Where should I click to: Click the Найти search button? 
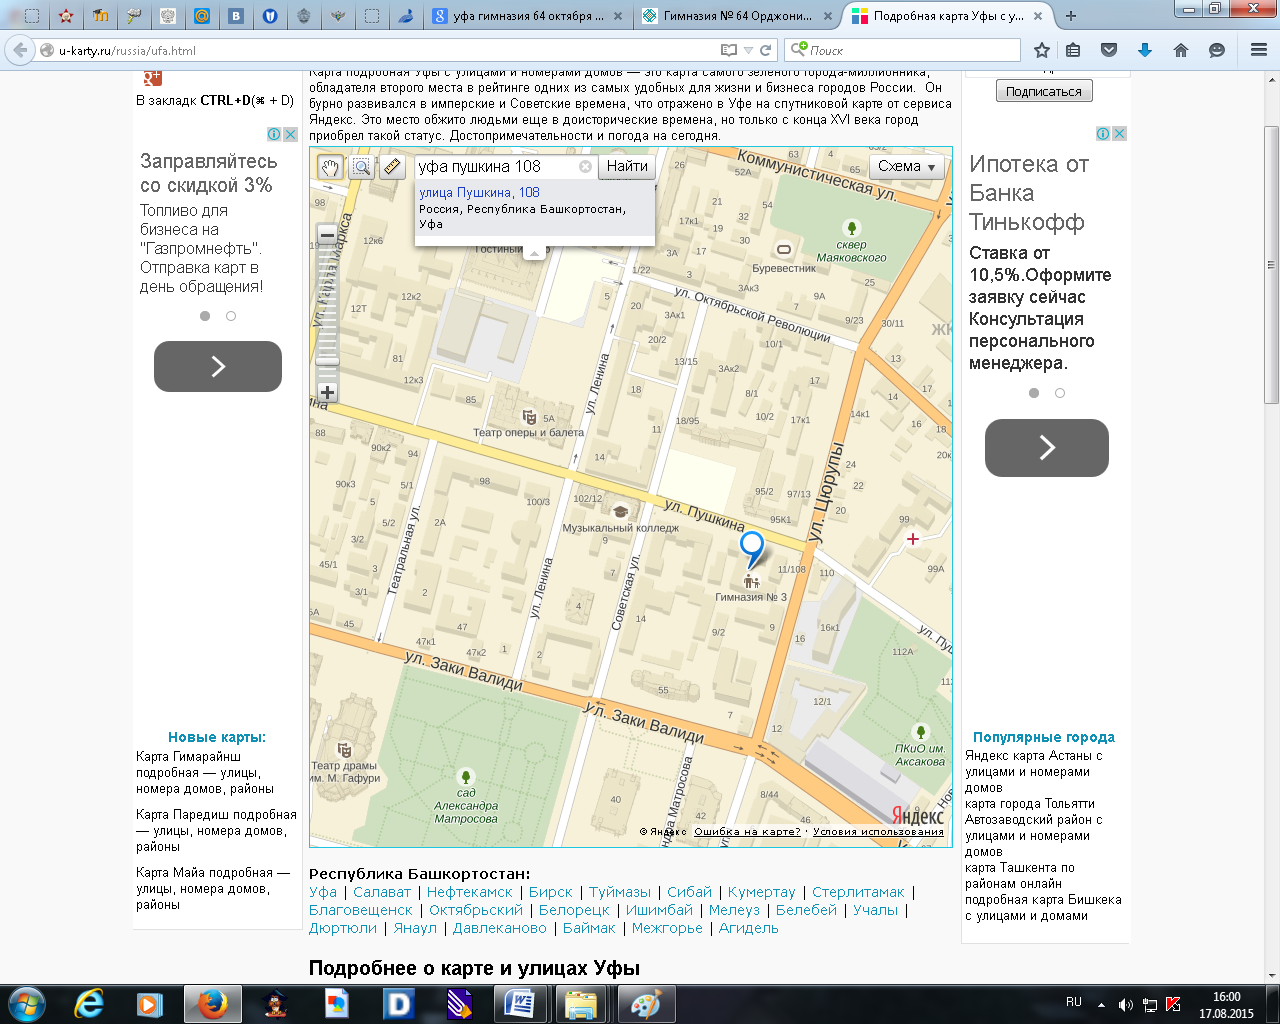pyautogui.click(x=627, y=167)
